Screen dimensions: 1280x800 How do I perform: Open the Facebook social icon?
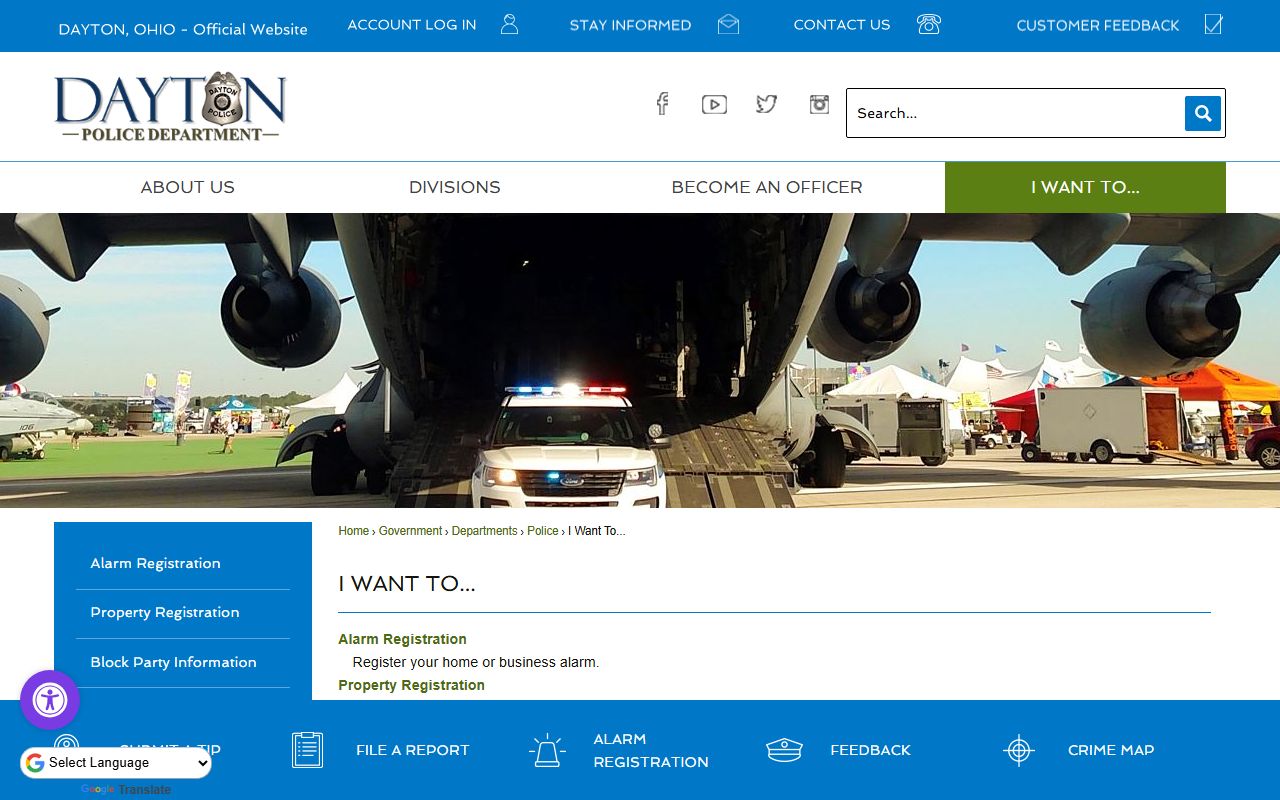662,104
